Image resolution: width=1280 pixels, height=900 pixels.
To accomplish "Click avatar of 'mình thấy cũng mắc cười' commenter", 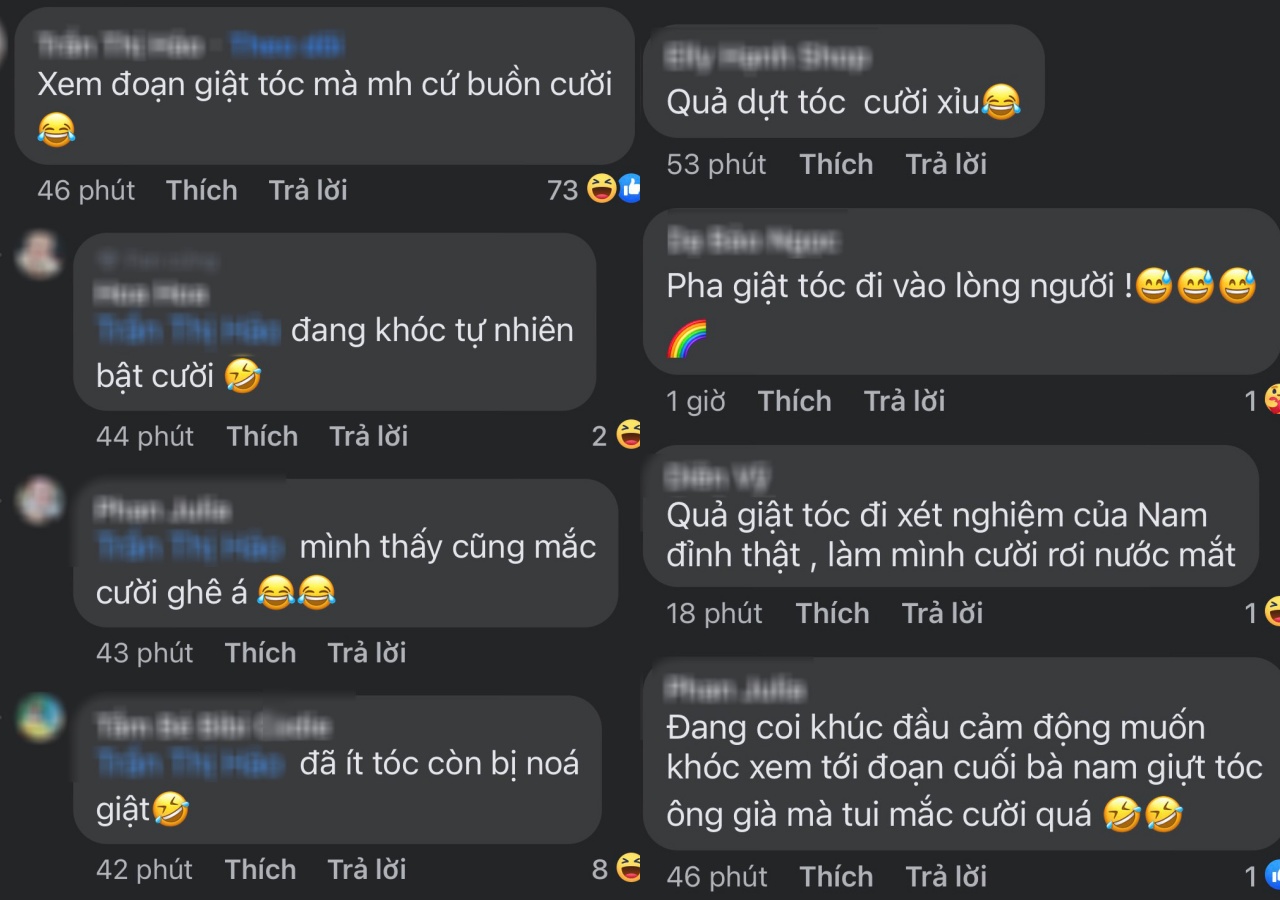I will pyautogui.click(x=40, y=501).
